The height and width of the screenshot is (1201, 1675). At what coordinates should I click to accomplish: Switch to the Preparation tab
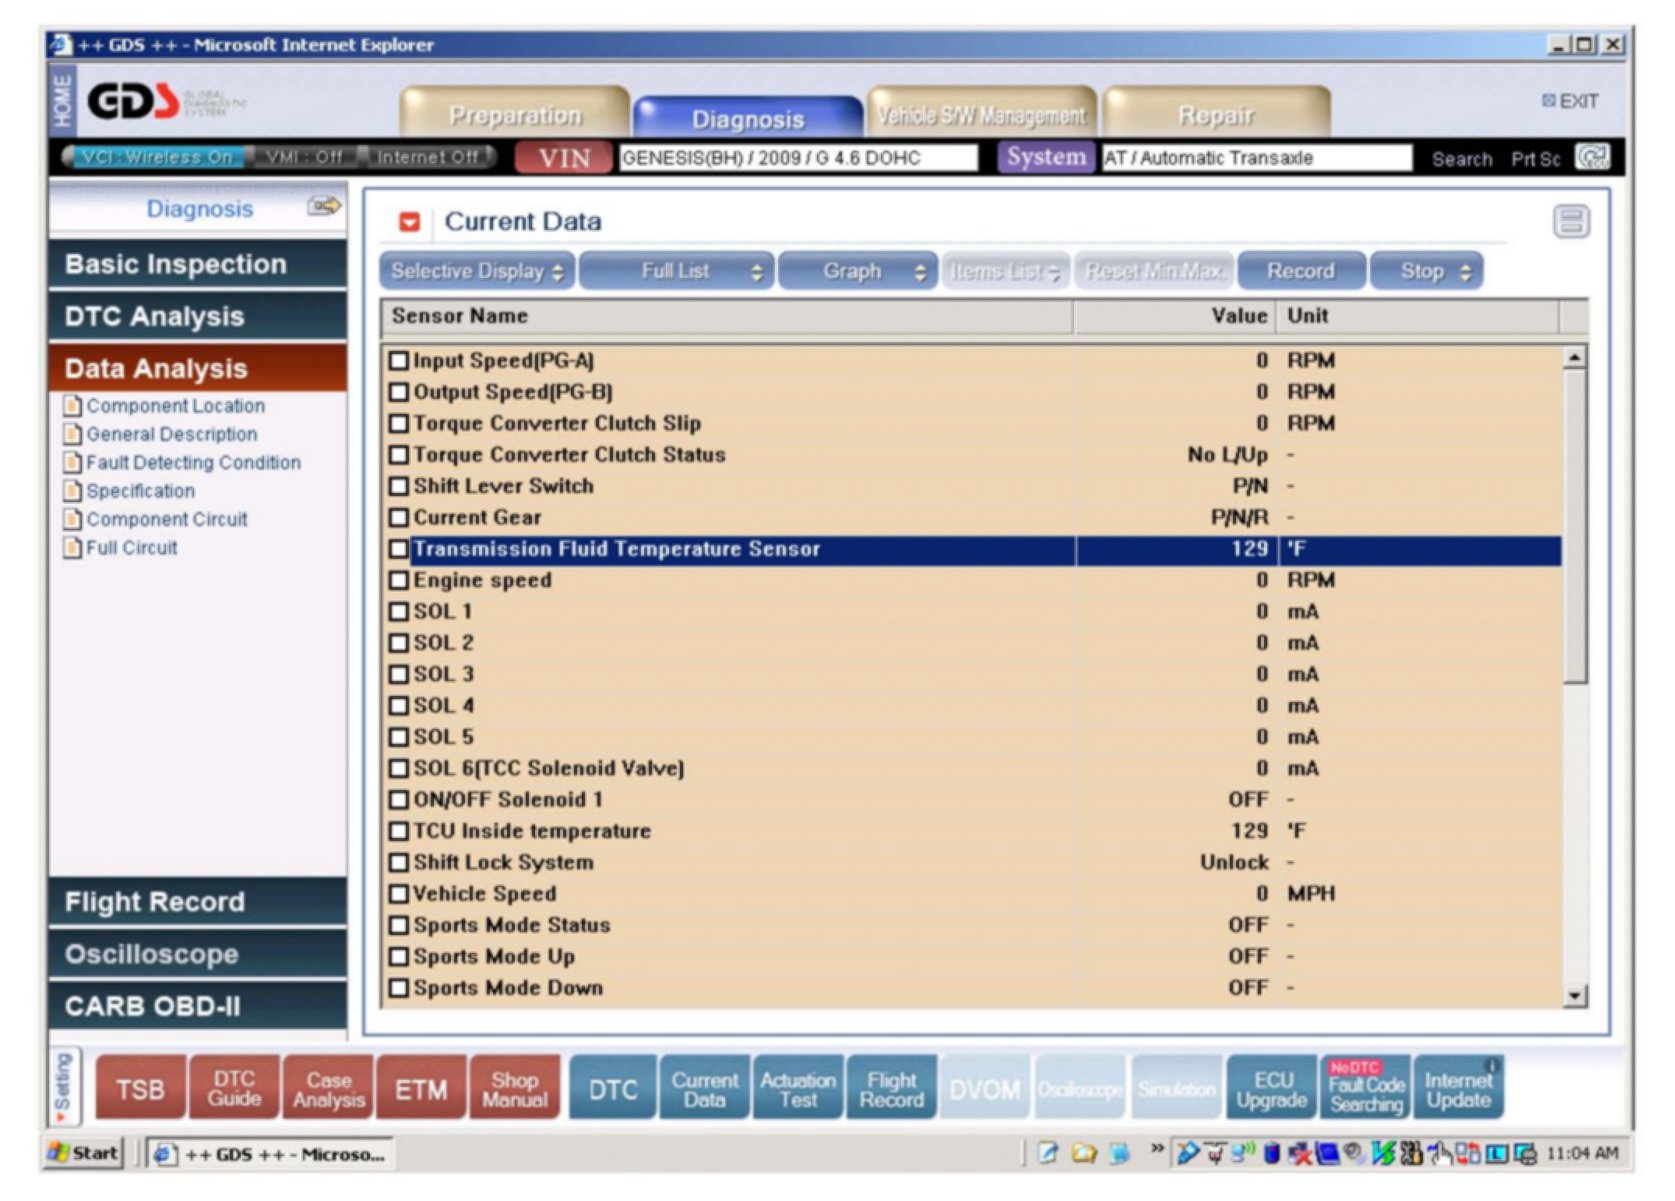coord(515,115)
